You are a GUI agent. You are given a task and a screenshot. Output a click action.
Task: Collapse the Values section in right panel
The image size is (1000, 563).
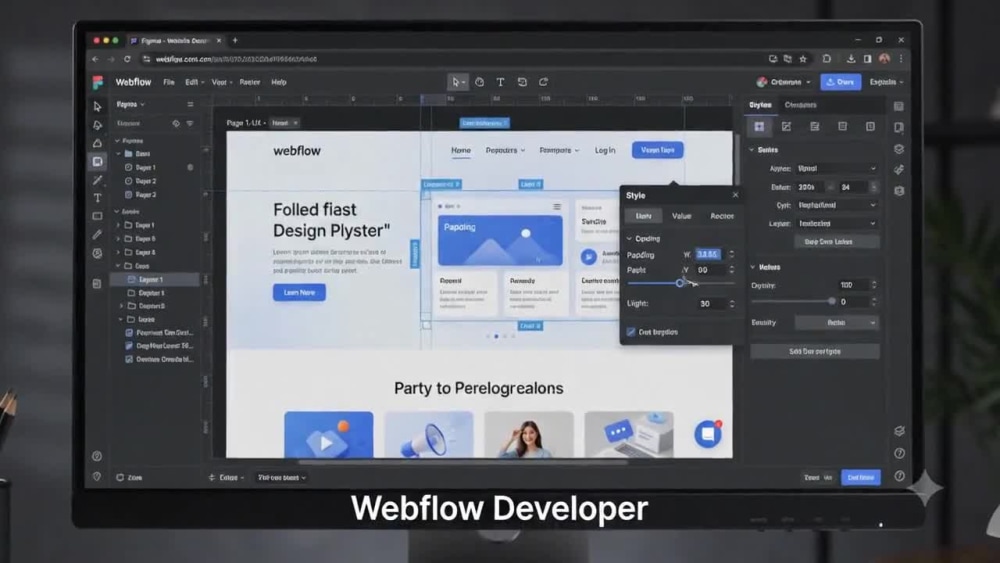pyautogui.click(x=753, y=267)
